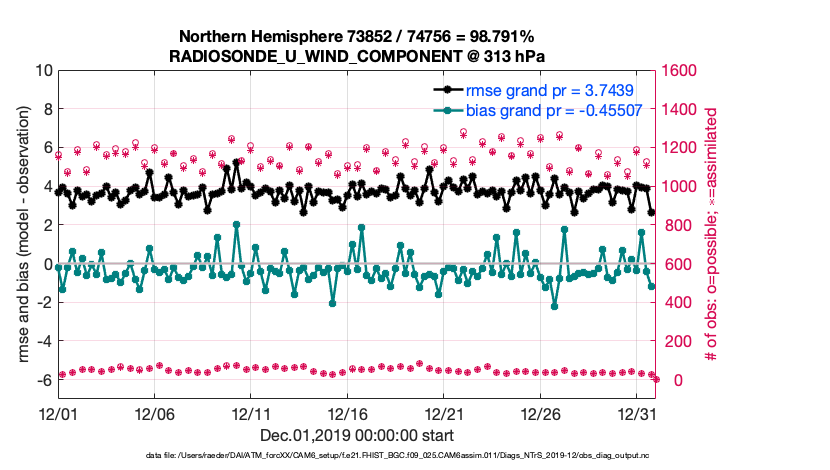Click the 1600 tick on right axis
This screenshot has height=470, width=830.
click(674, 71)
